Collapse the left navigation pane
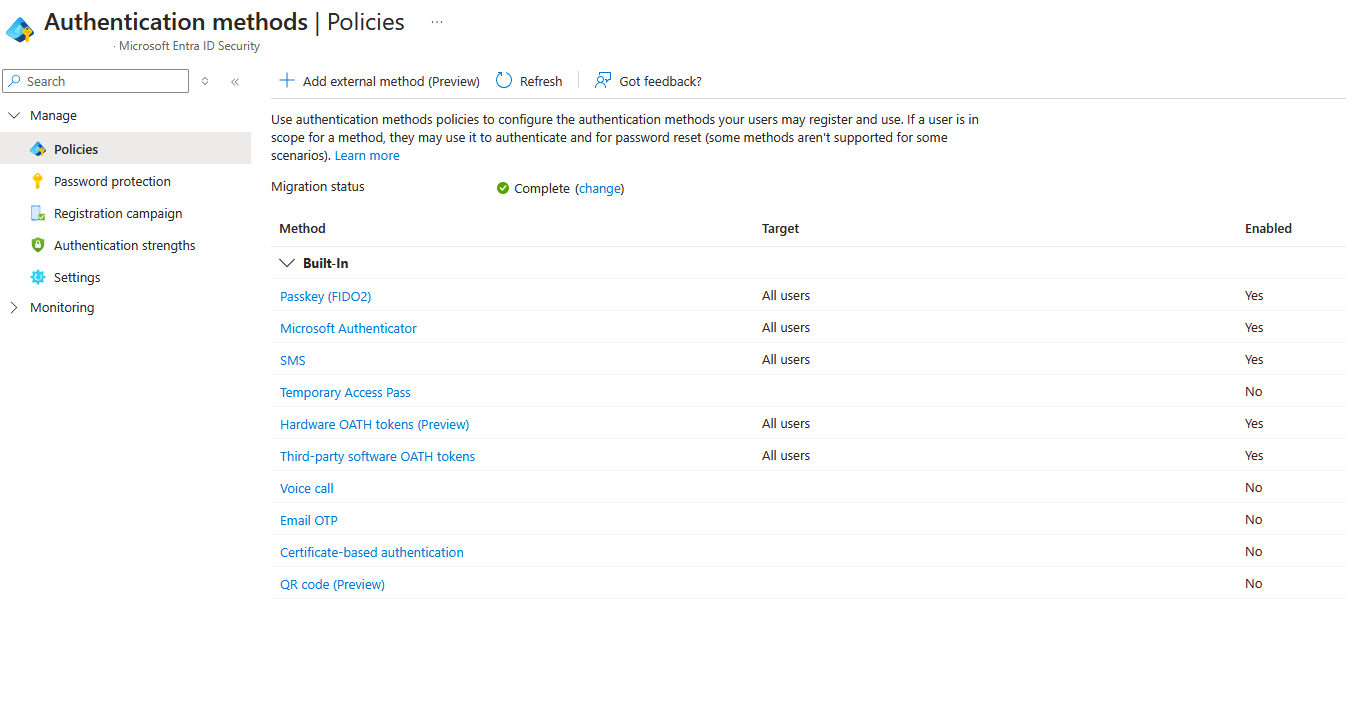Screen dimensions: 1346x702 pyautogui.click(x=235, y=81)
